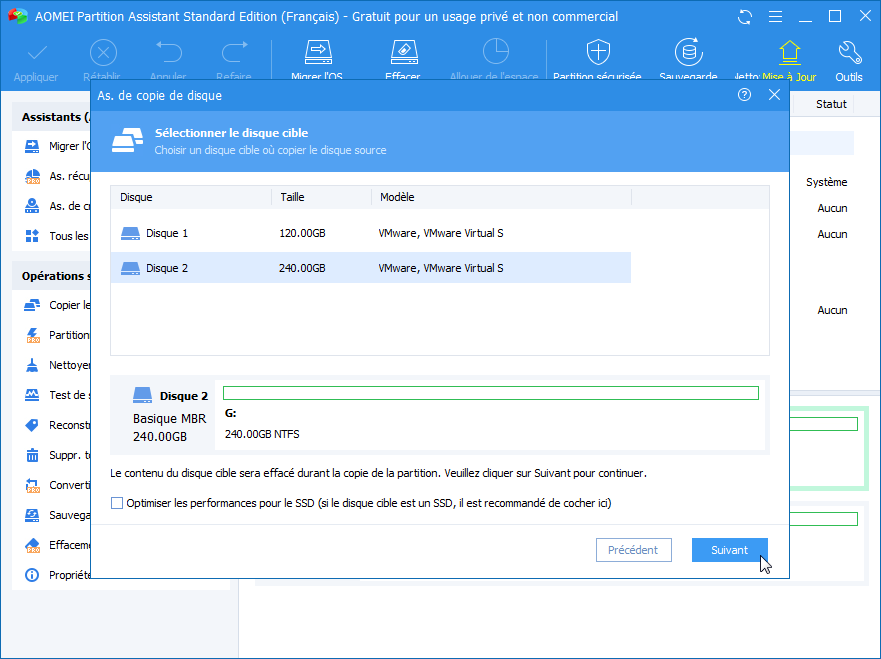Click the Convertir sidebar icon

pyautogui.click(x=32, y=485)
